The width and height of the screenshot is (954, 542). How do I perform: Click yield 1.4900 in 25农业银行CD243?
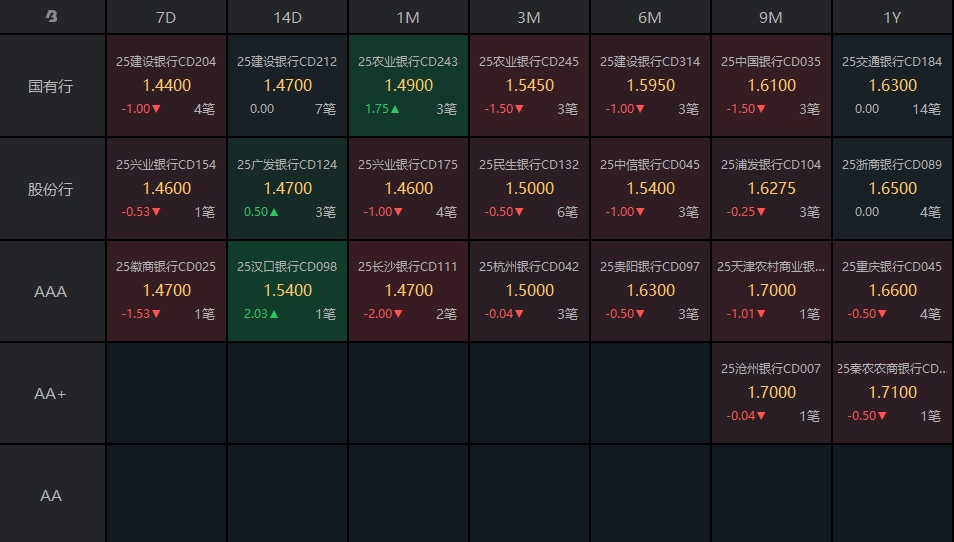(x=409, y=85)
